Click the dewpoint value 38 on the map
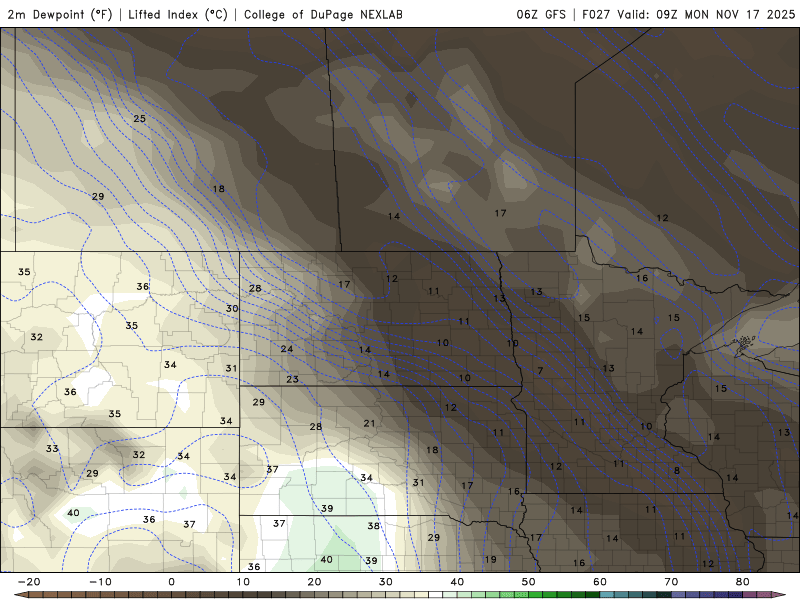The image size is (800, 600). [x=373, y=526]
